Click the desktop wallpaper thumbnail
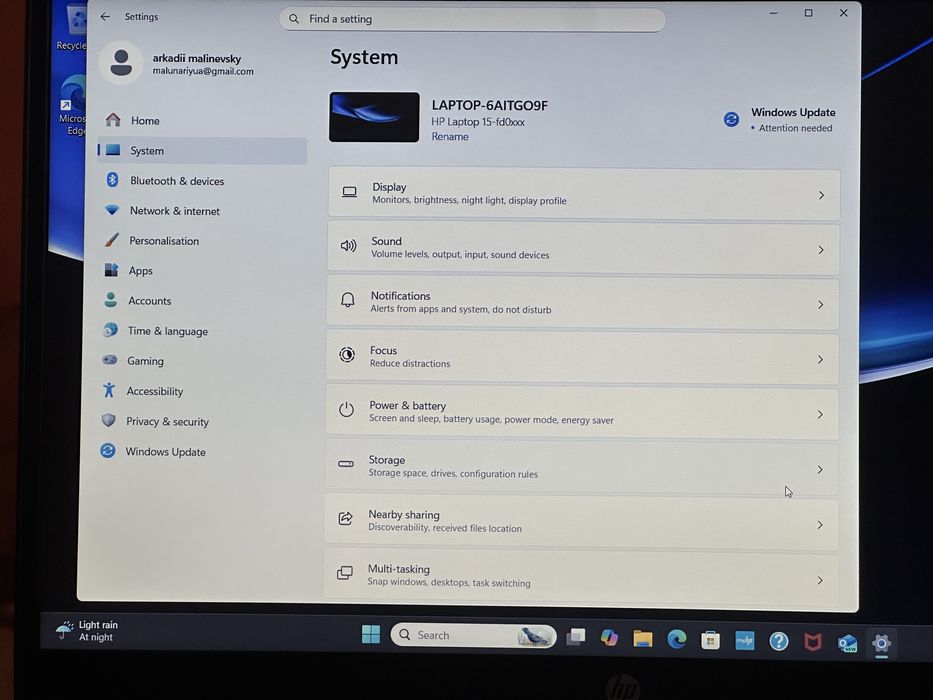The image size is (933, 700). point(374,117)
